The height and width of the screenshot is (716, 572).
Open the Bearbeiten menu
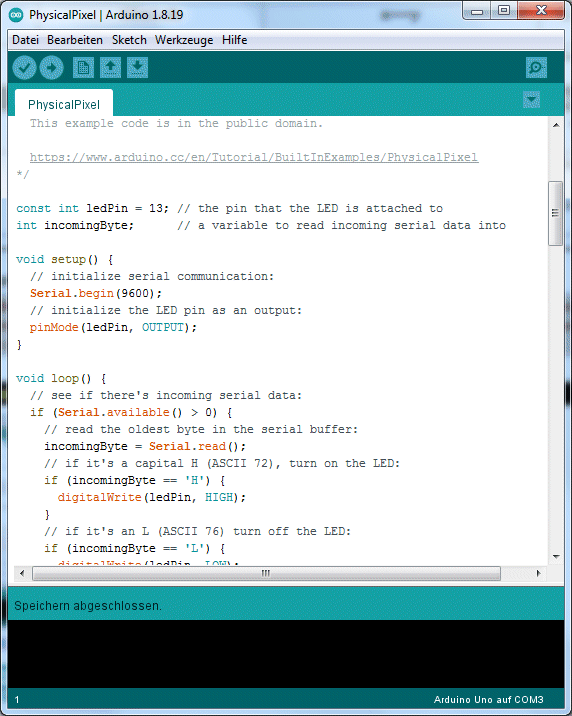[x=75, y=40]
